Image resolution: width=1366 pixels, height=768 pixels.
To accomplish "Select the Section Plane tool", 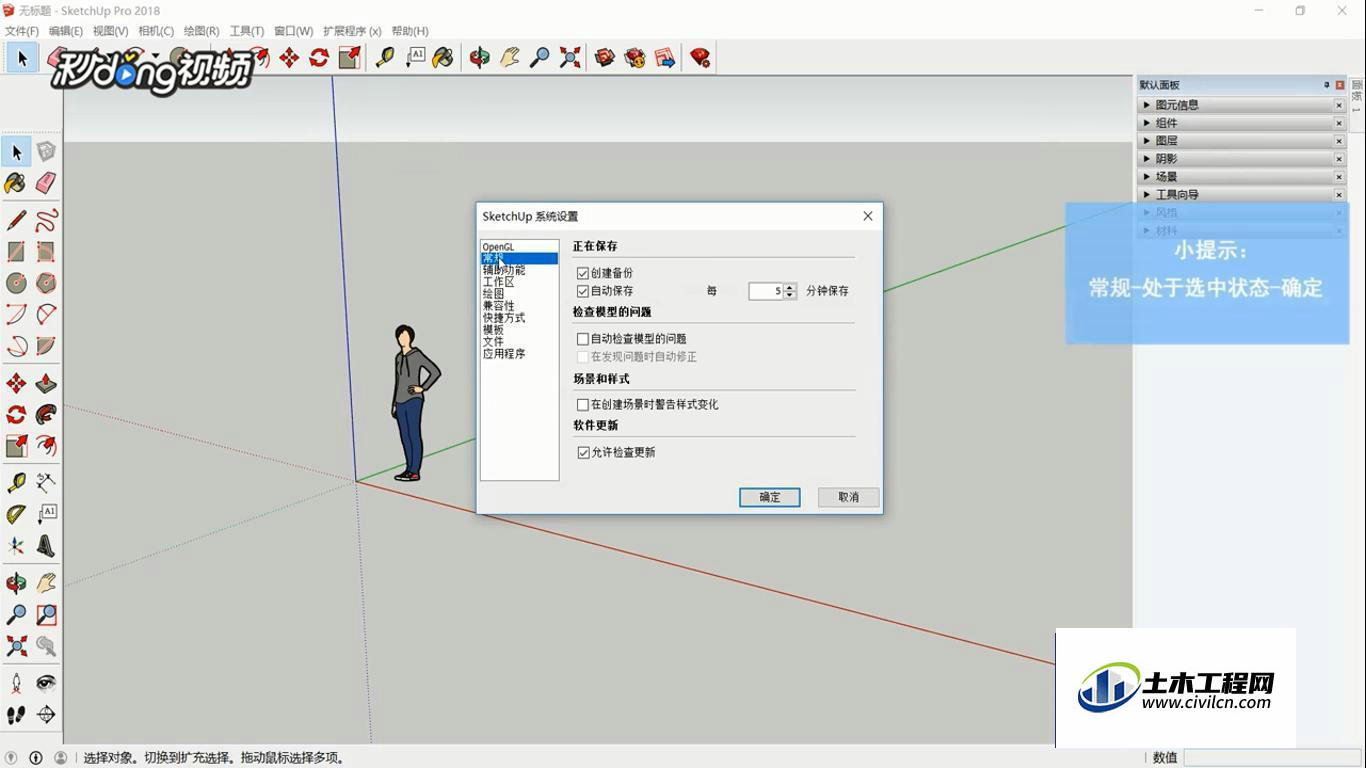I will click(x=46, y=715).
